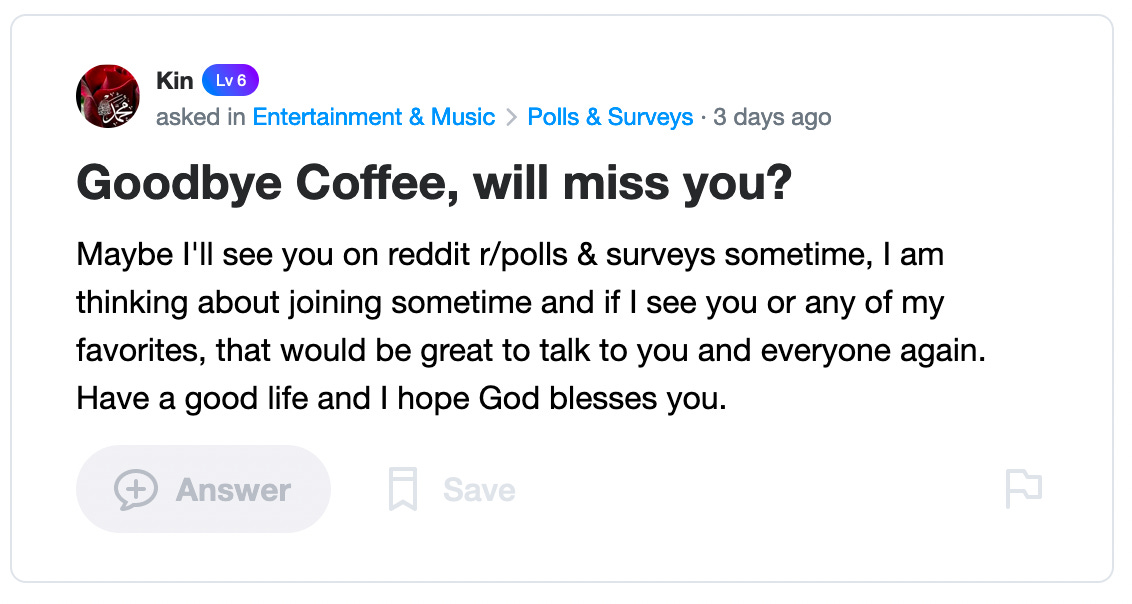Click the breadcrumb chevron between categories
The image size is (1132, 604).
point(511,118)
